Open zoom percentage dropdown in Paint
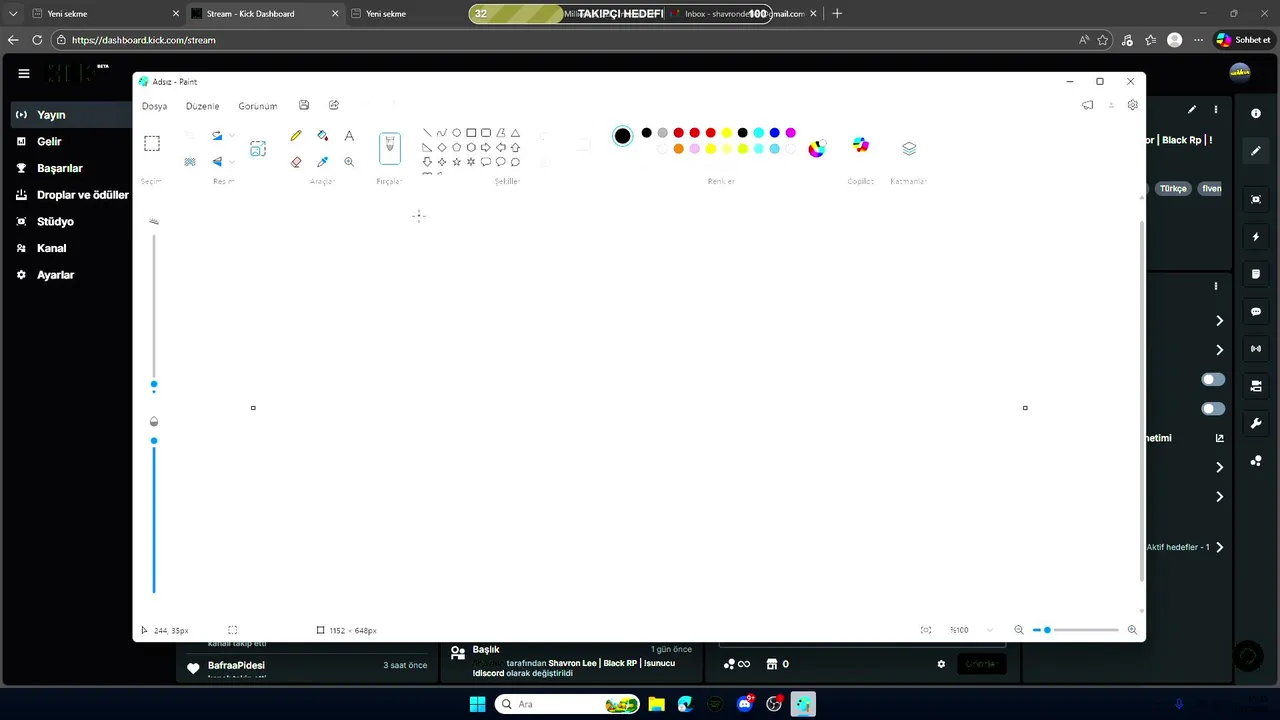 (x=990, y=630)
